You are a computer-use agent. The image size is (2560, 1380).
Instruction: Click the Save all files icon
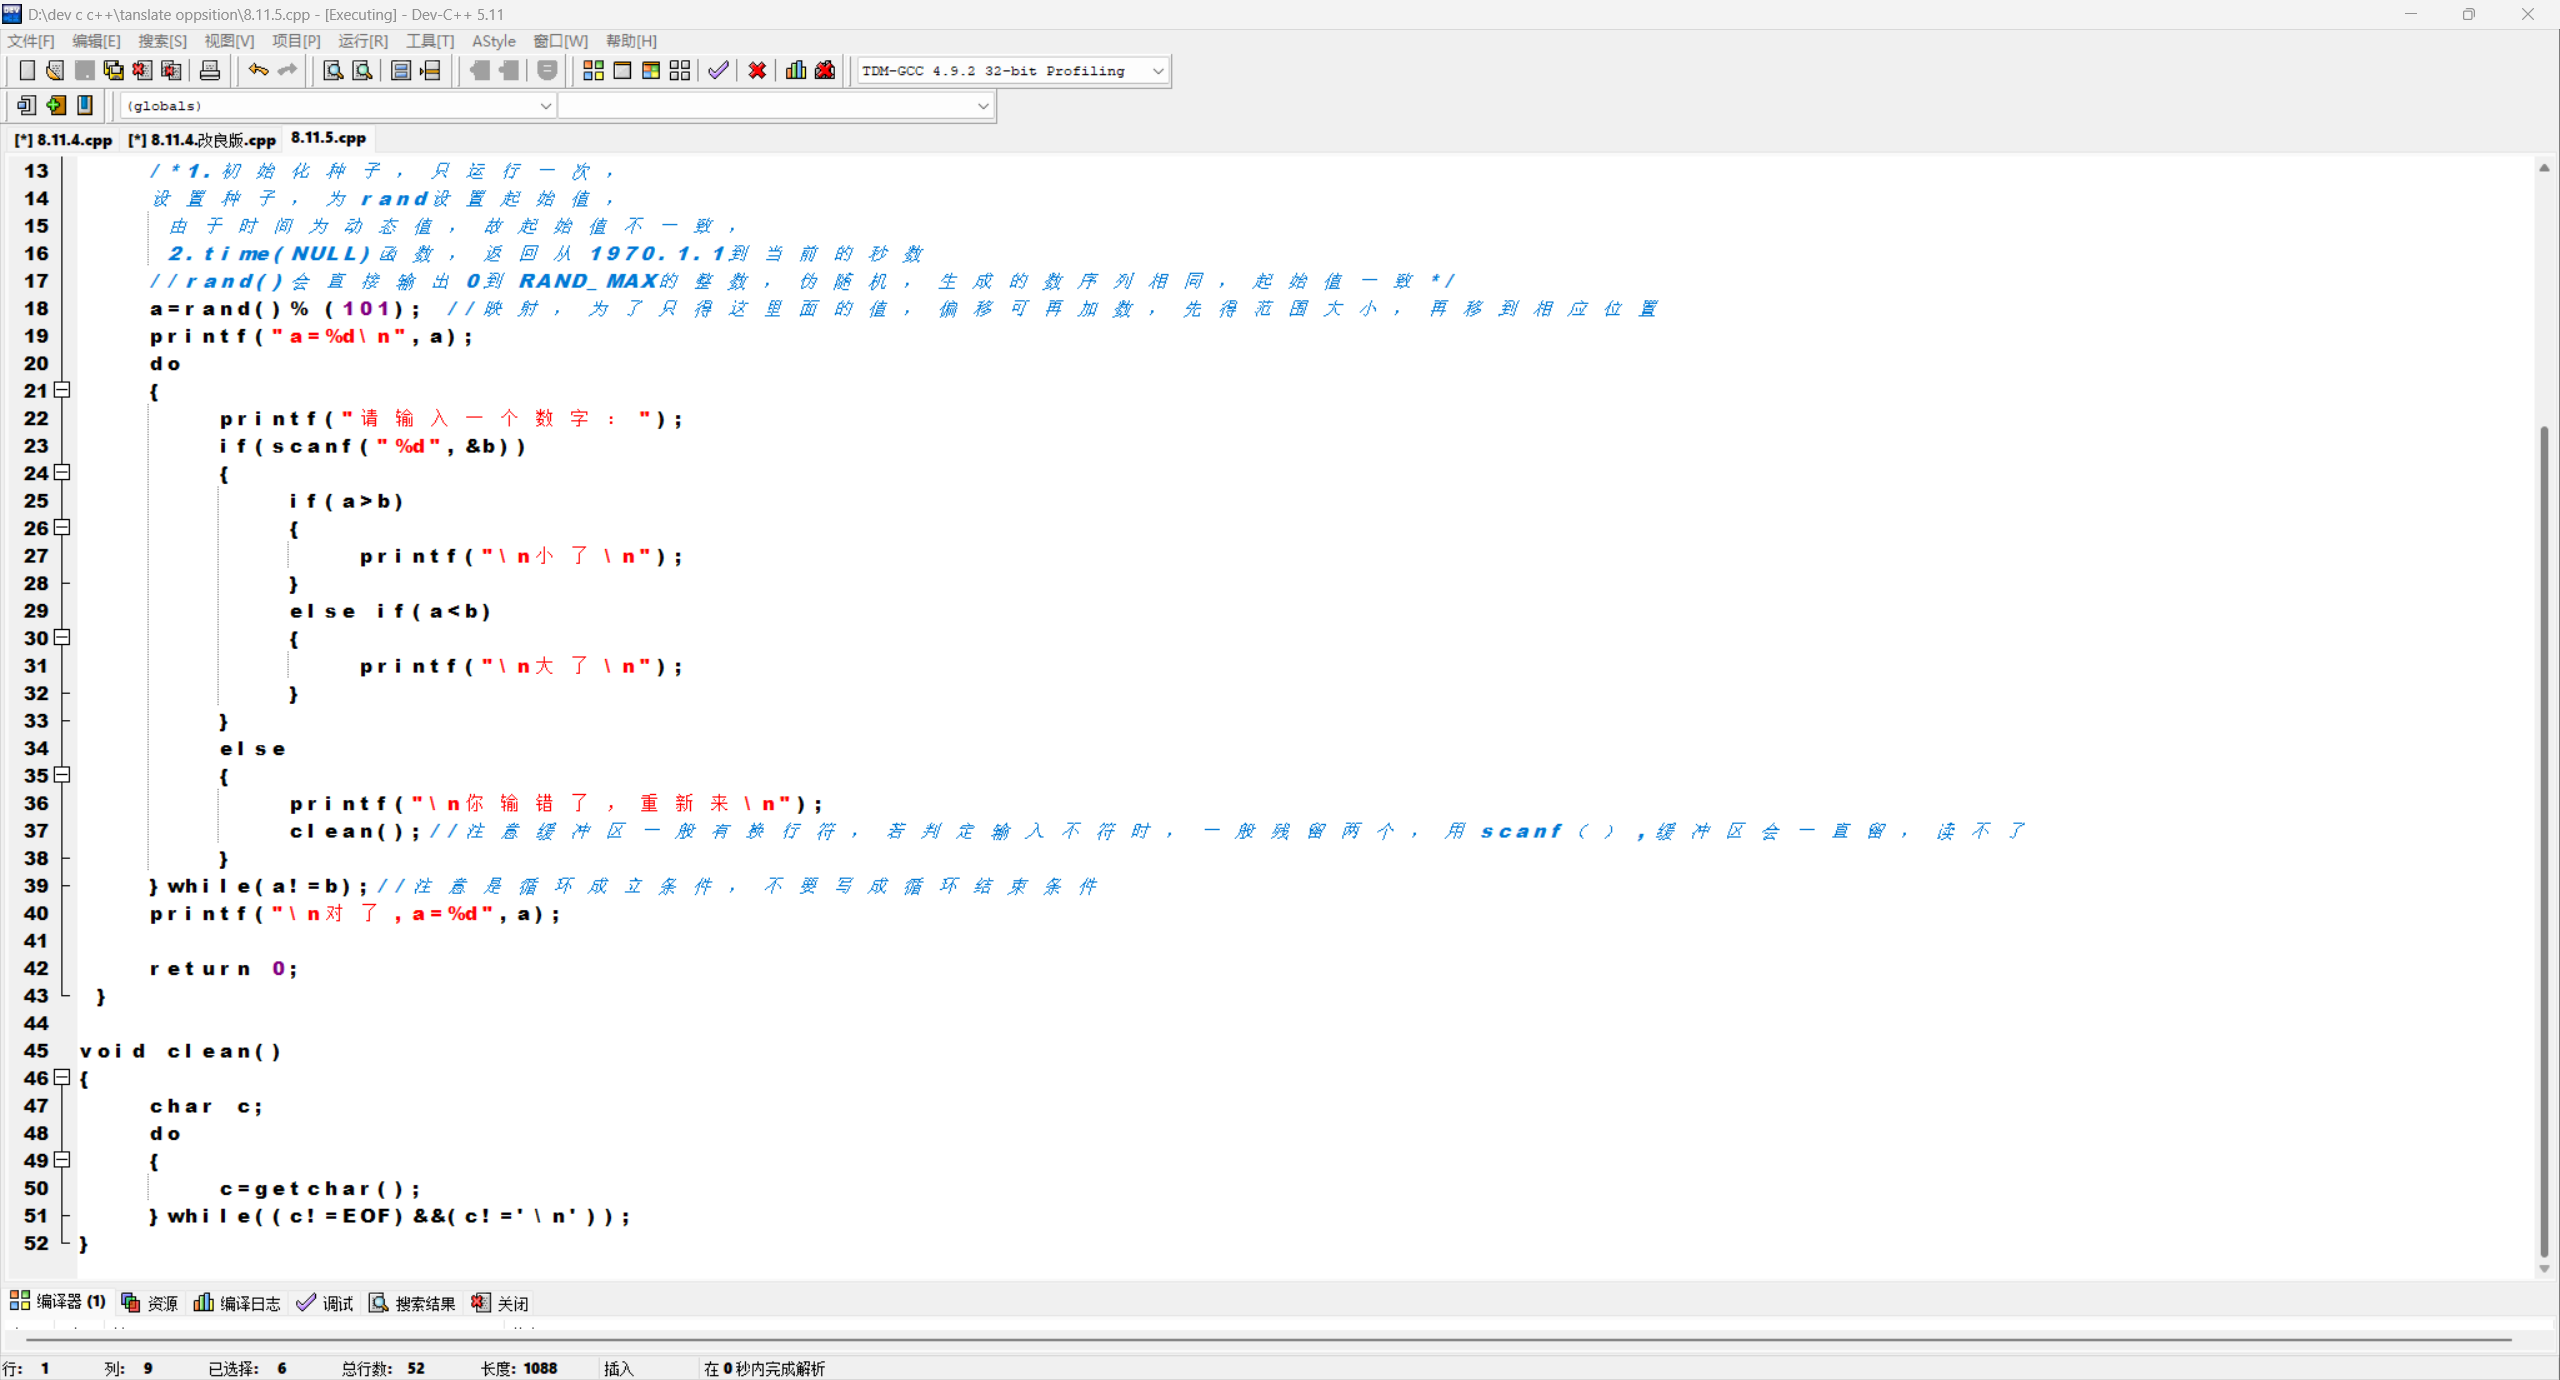(x=114, y=70)
